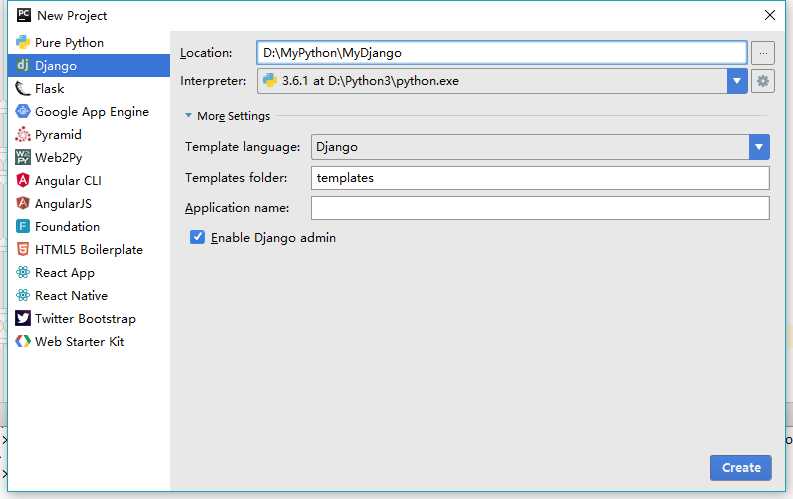Choose Web2Py project type label
This screenshot has height=499, width=793.
pyautogui.click(x=59, y=158)
